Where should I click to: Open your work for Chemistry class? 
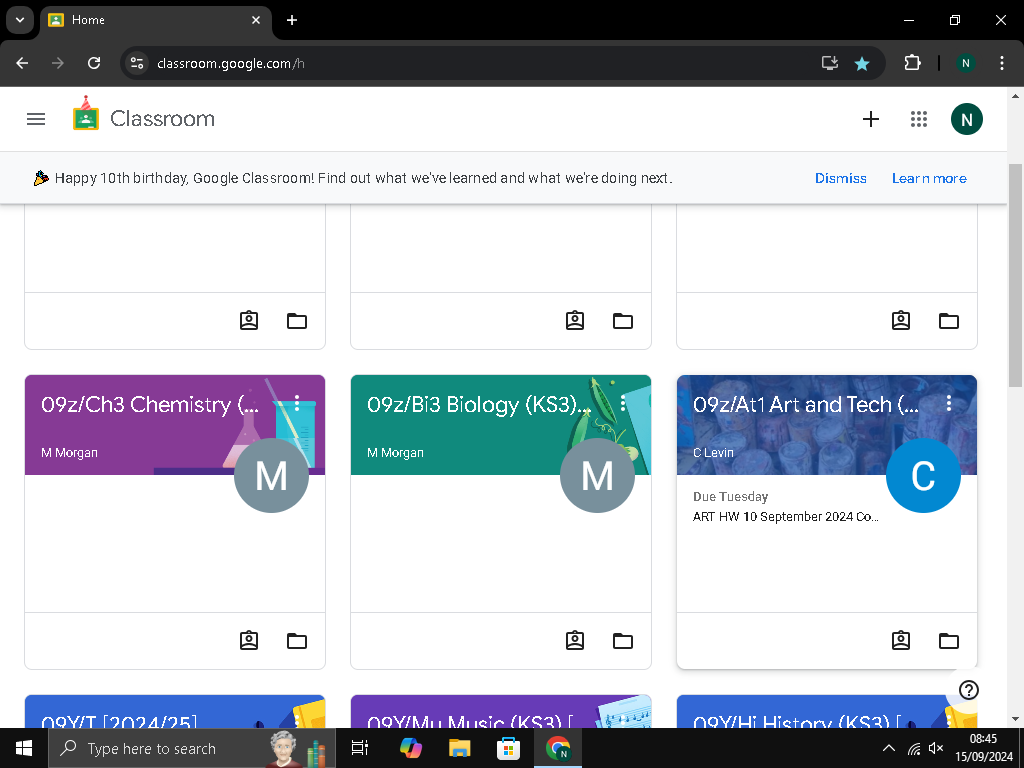click(x=249, y=641)
